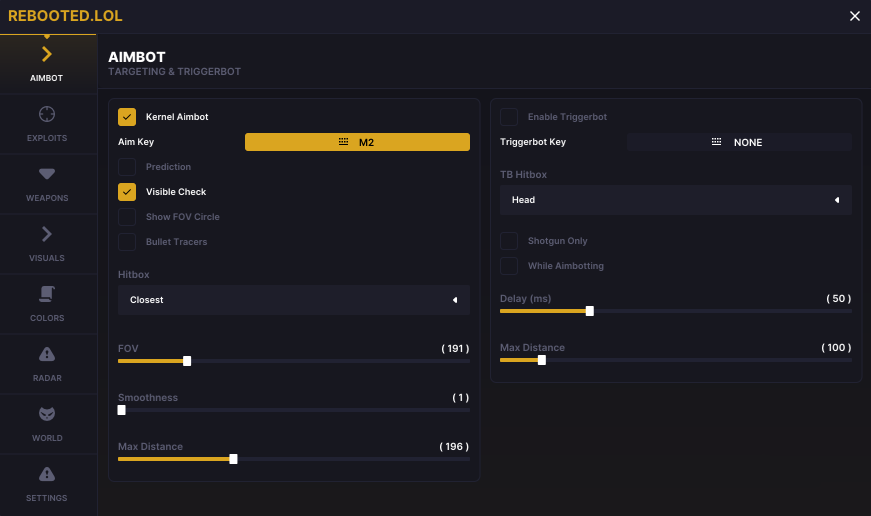
Task: Click the Settings warning triangle icon
Action: pyautogui.click(x=47, y=474)
